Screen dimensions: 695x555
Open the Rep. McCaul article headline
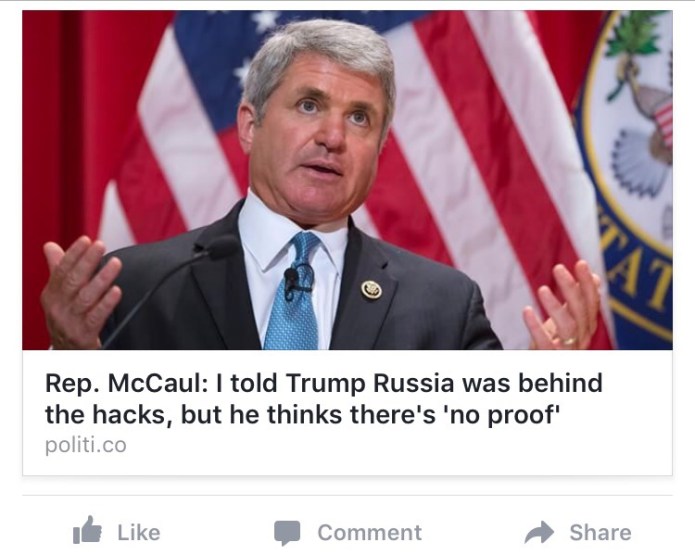coord(324,399)
